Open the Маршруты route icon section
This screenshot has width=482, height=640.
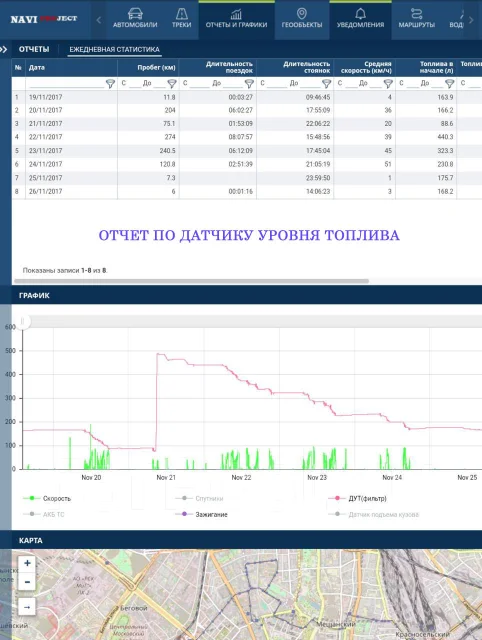[416, 20]
